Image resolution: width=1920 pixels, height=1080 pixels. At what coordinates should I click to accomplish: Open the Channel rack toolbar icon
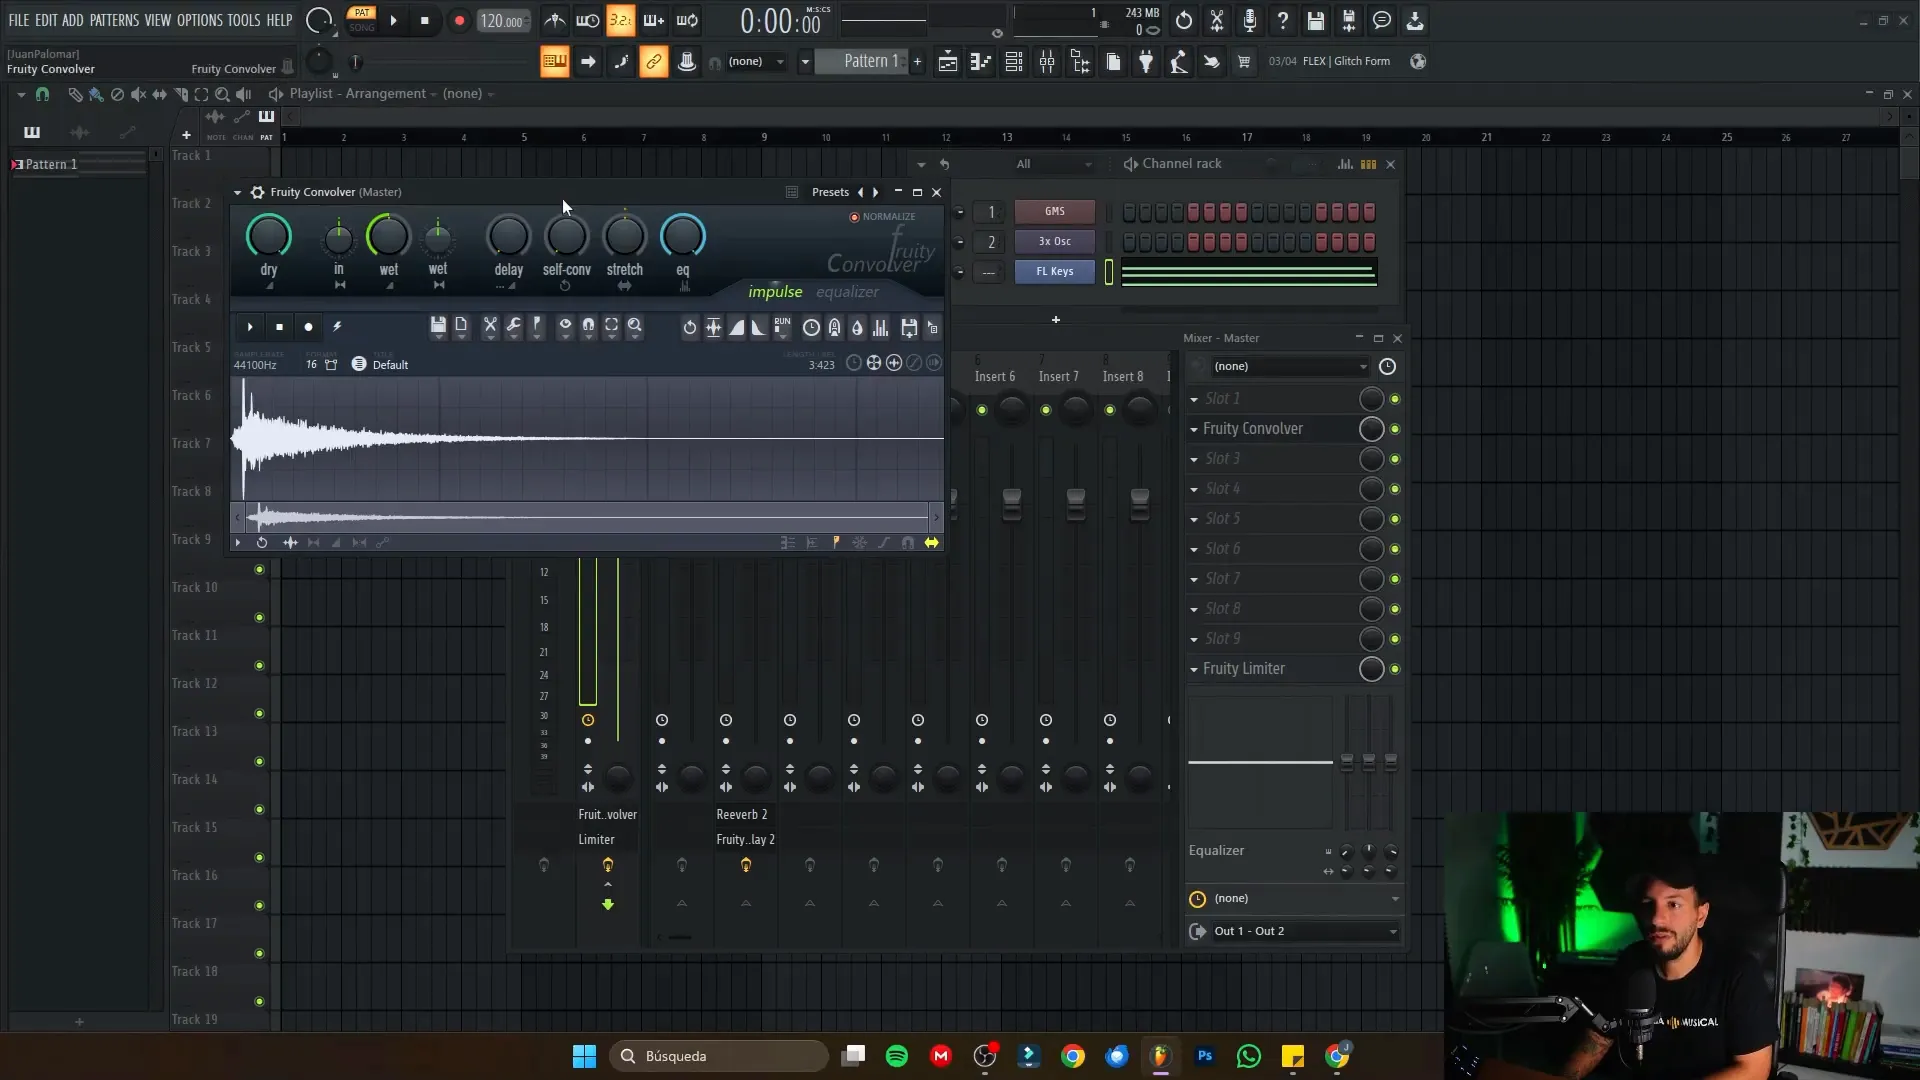tap(1014, 62)
